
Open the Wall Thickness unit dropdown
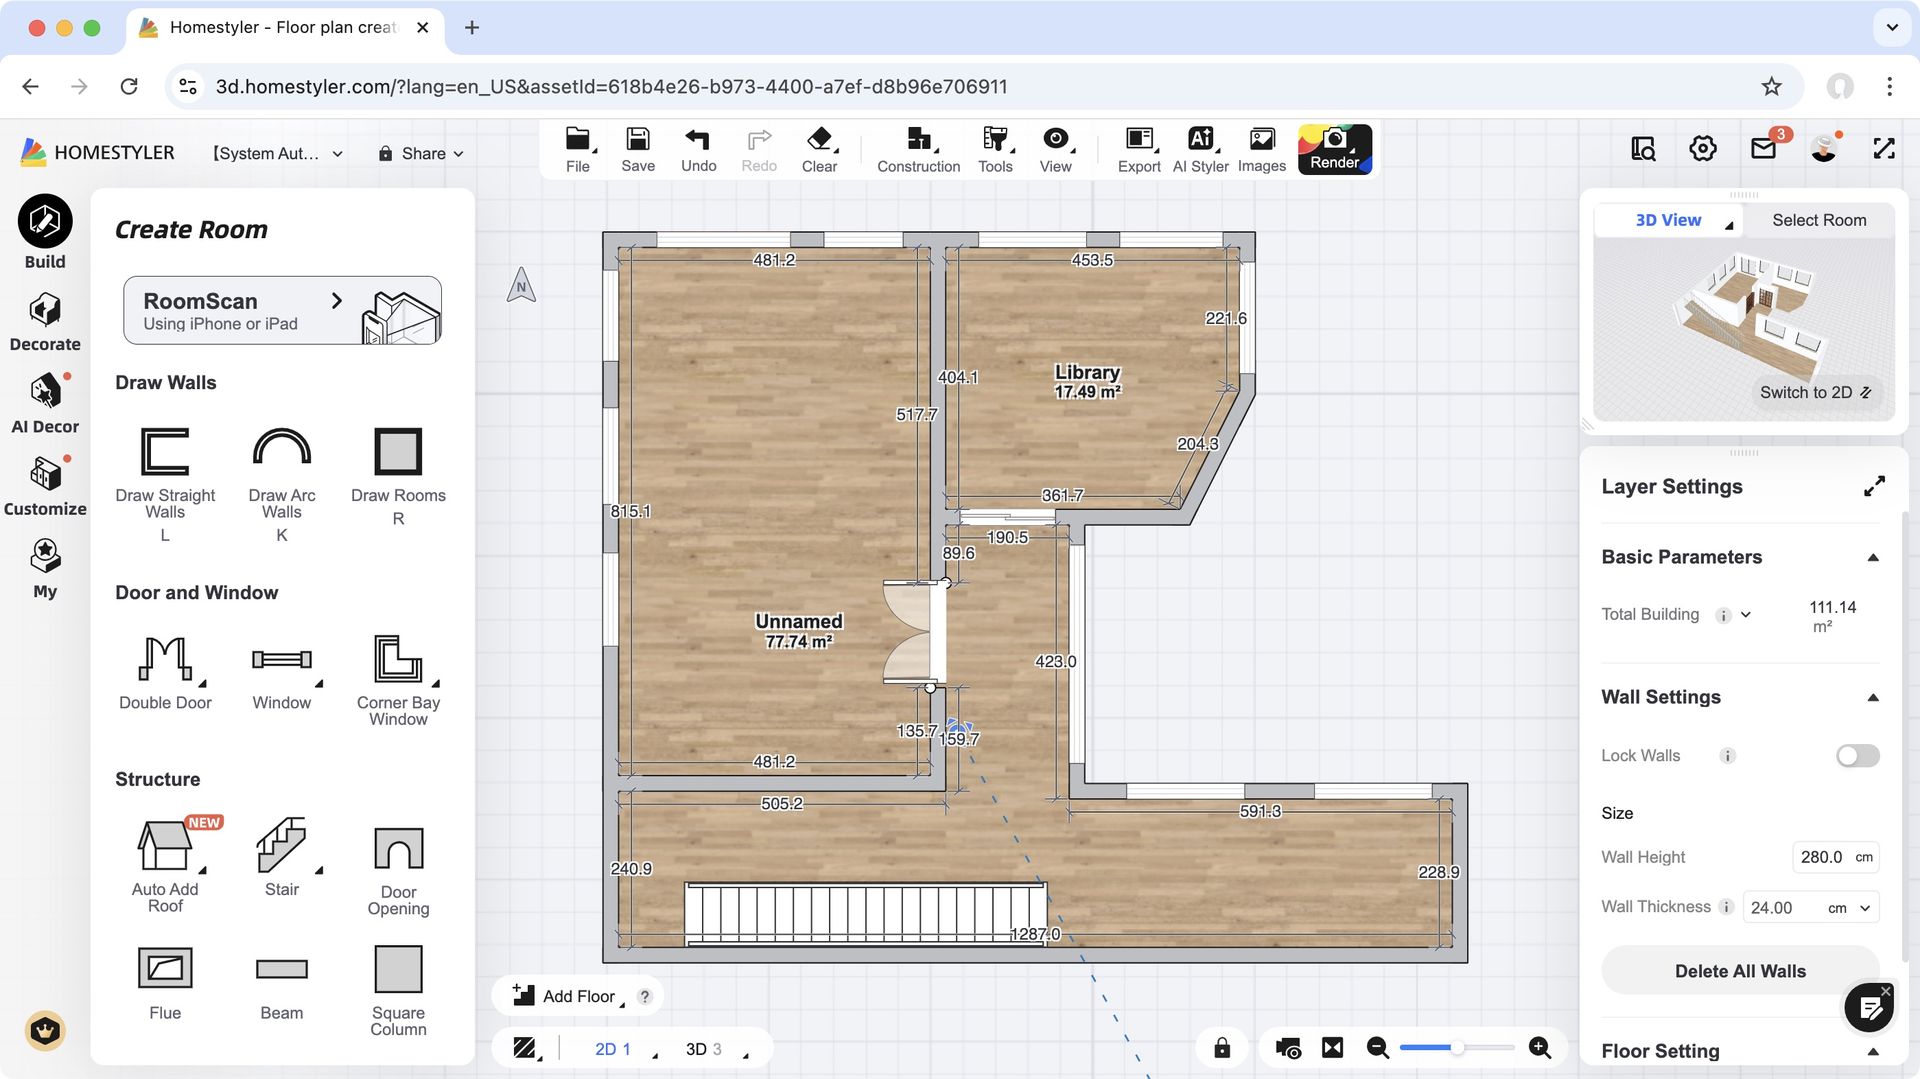pos(1864,908)
